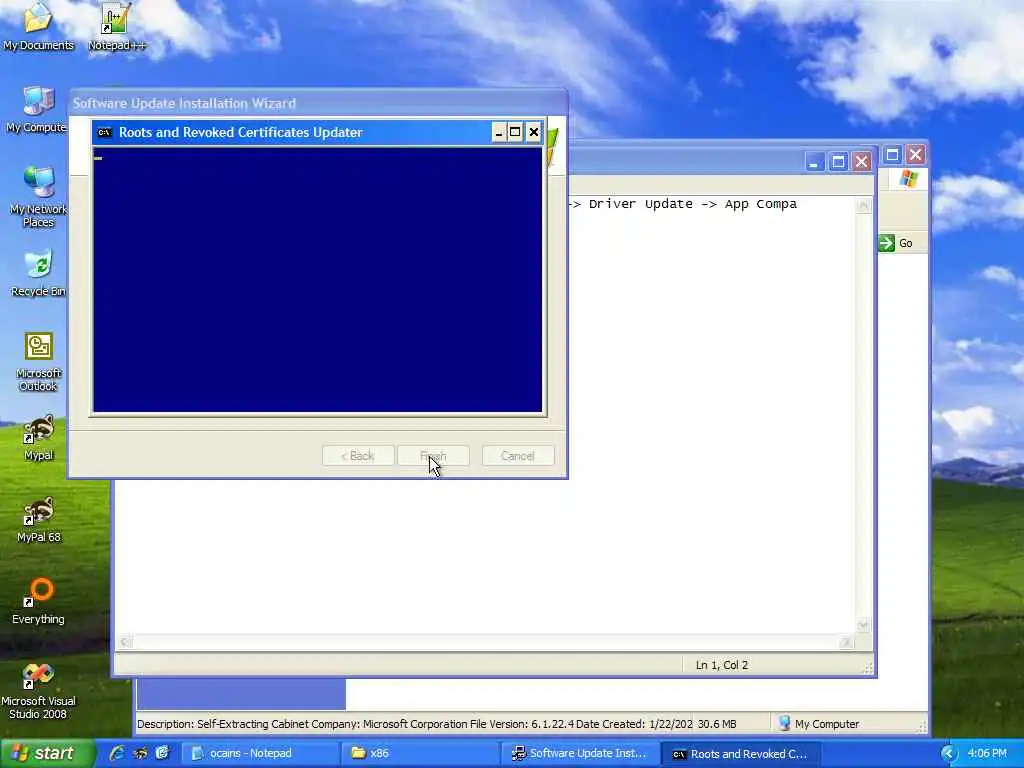Click Finish button in Software Update wizard

[434, 456]
